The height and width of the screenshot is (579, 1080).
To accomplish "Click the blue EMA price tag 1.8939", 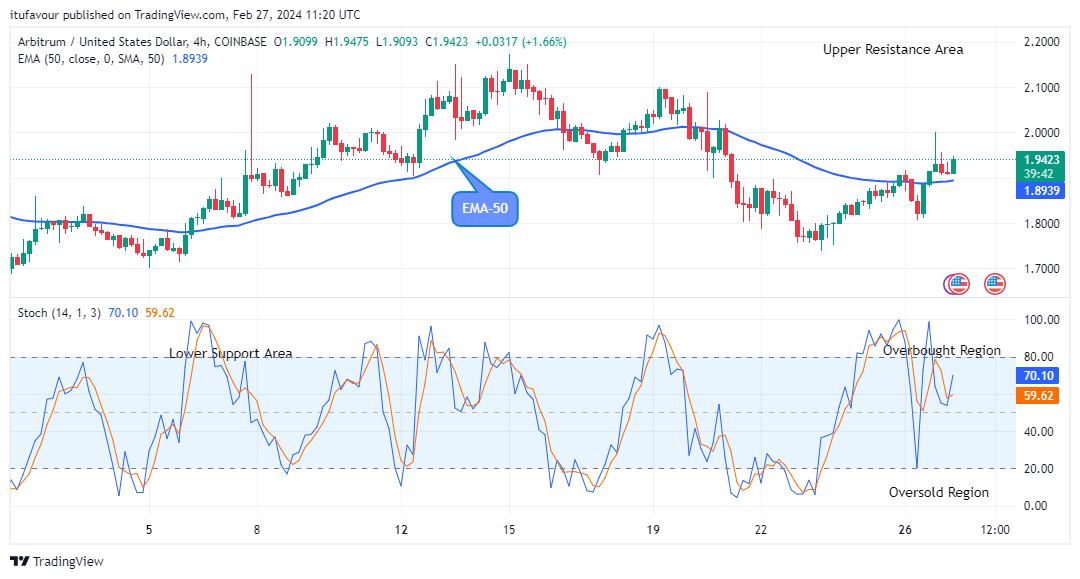I will click(x=1041, y=191).
